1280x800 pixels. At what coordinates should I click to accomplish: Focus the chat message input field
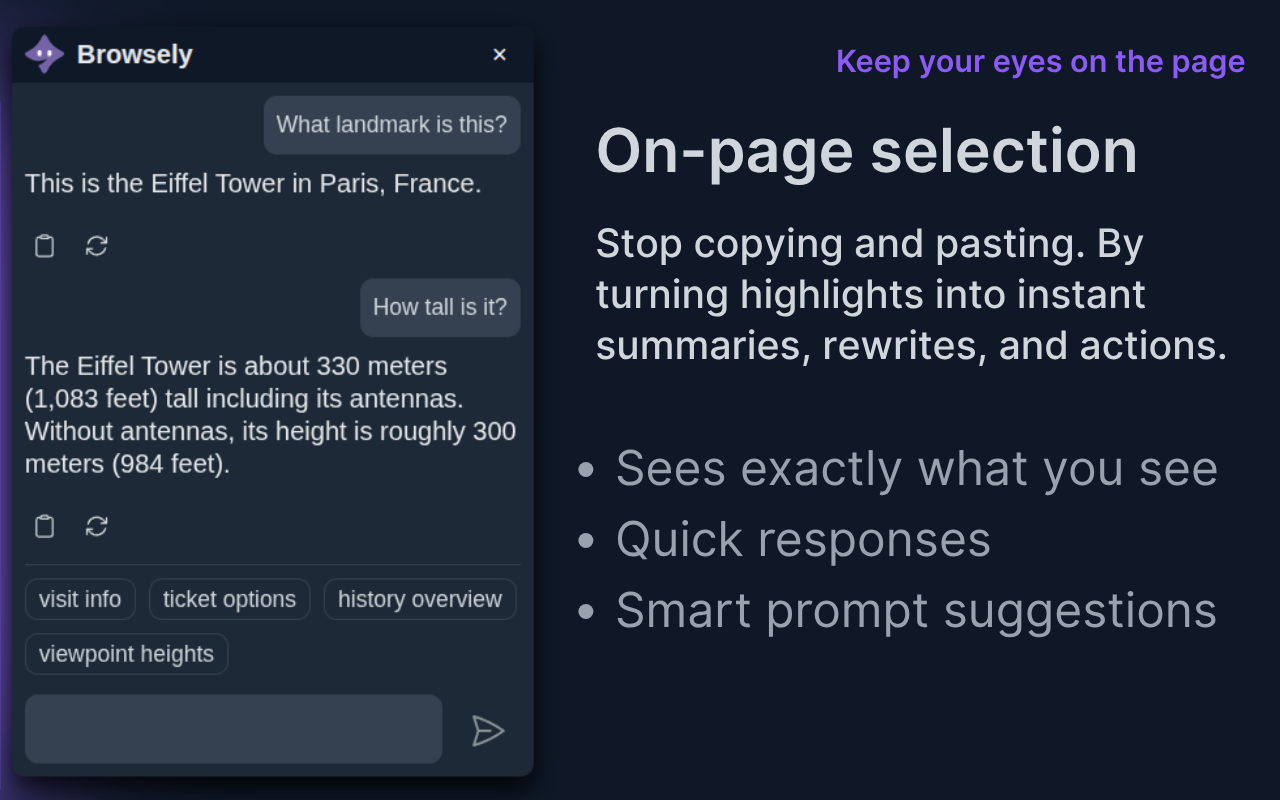coord(233,729)
